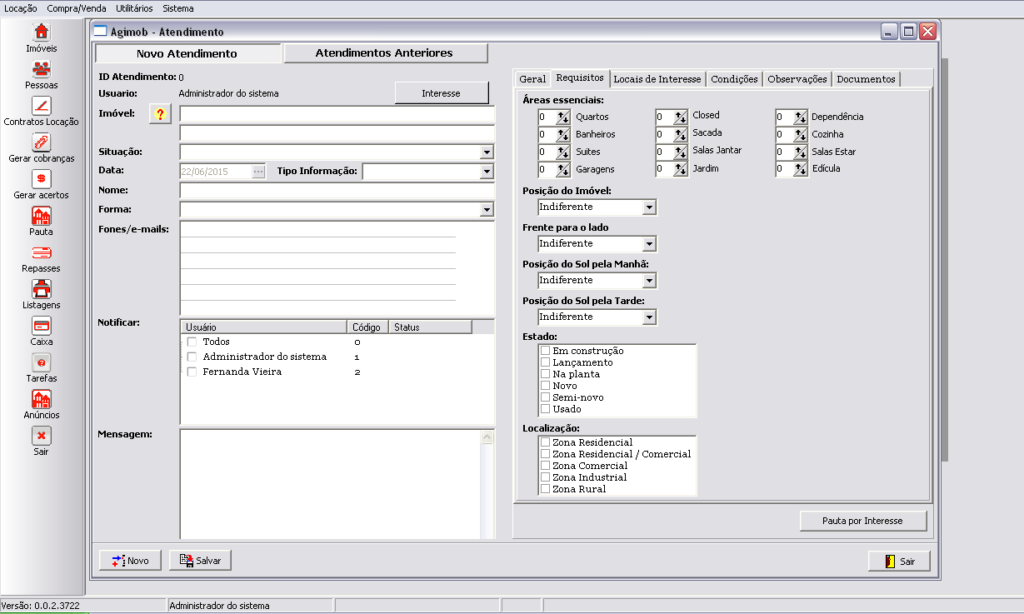Save with the Salvar button
The width and height of the screenshot is (1024, 614).
(x=200, y=560)
